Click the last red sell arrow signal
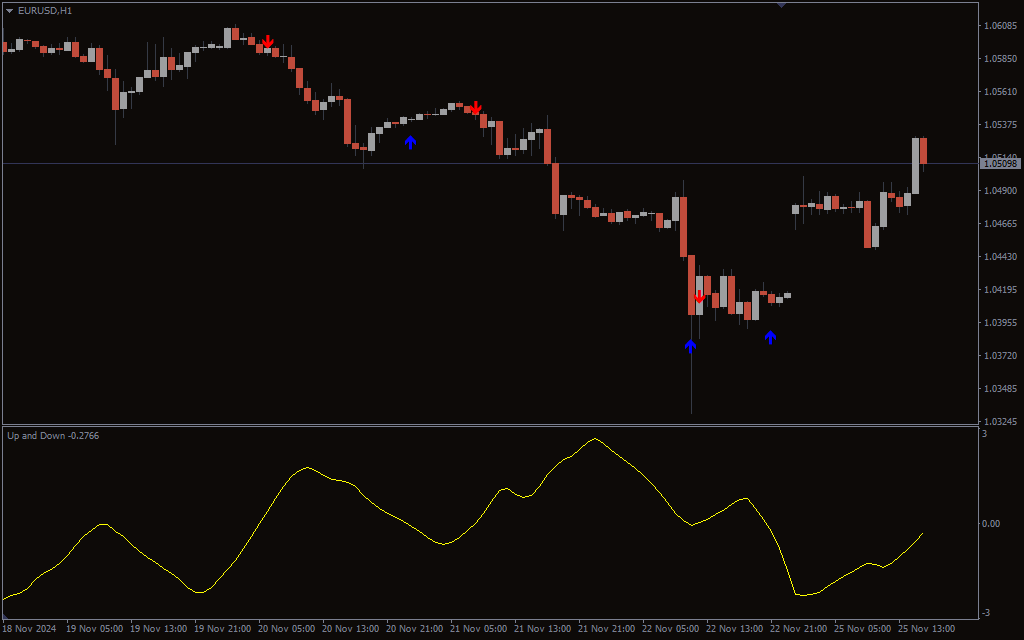 click(x=699, y=297)
